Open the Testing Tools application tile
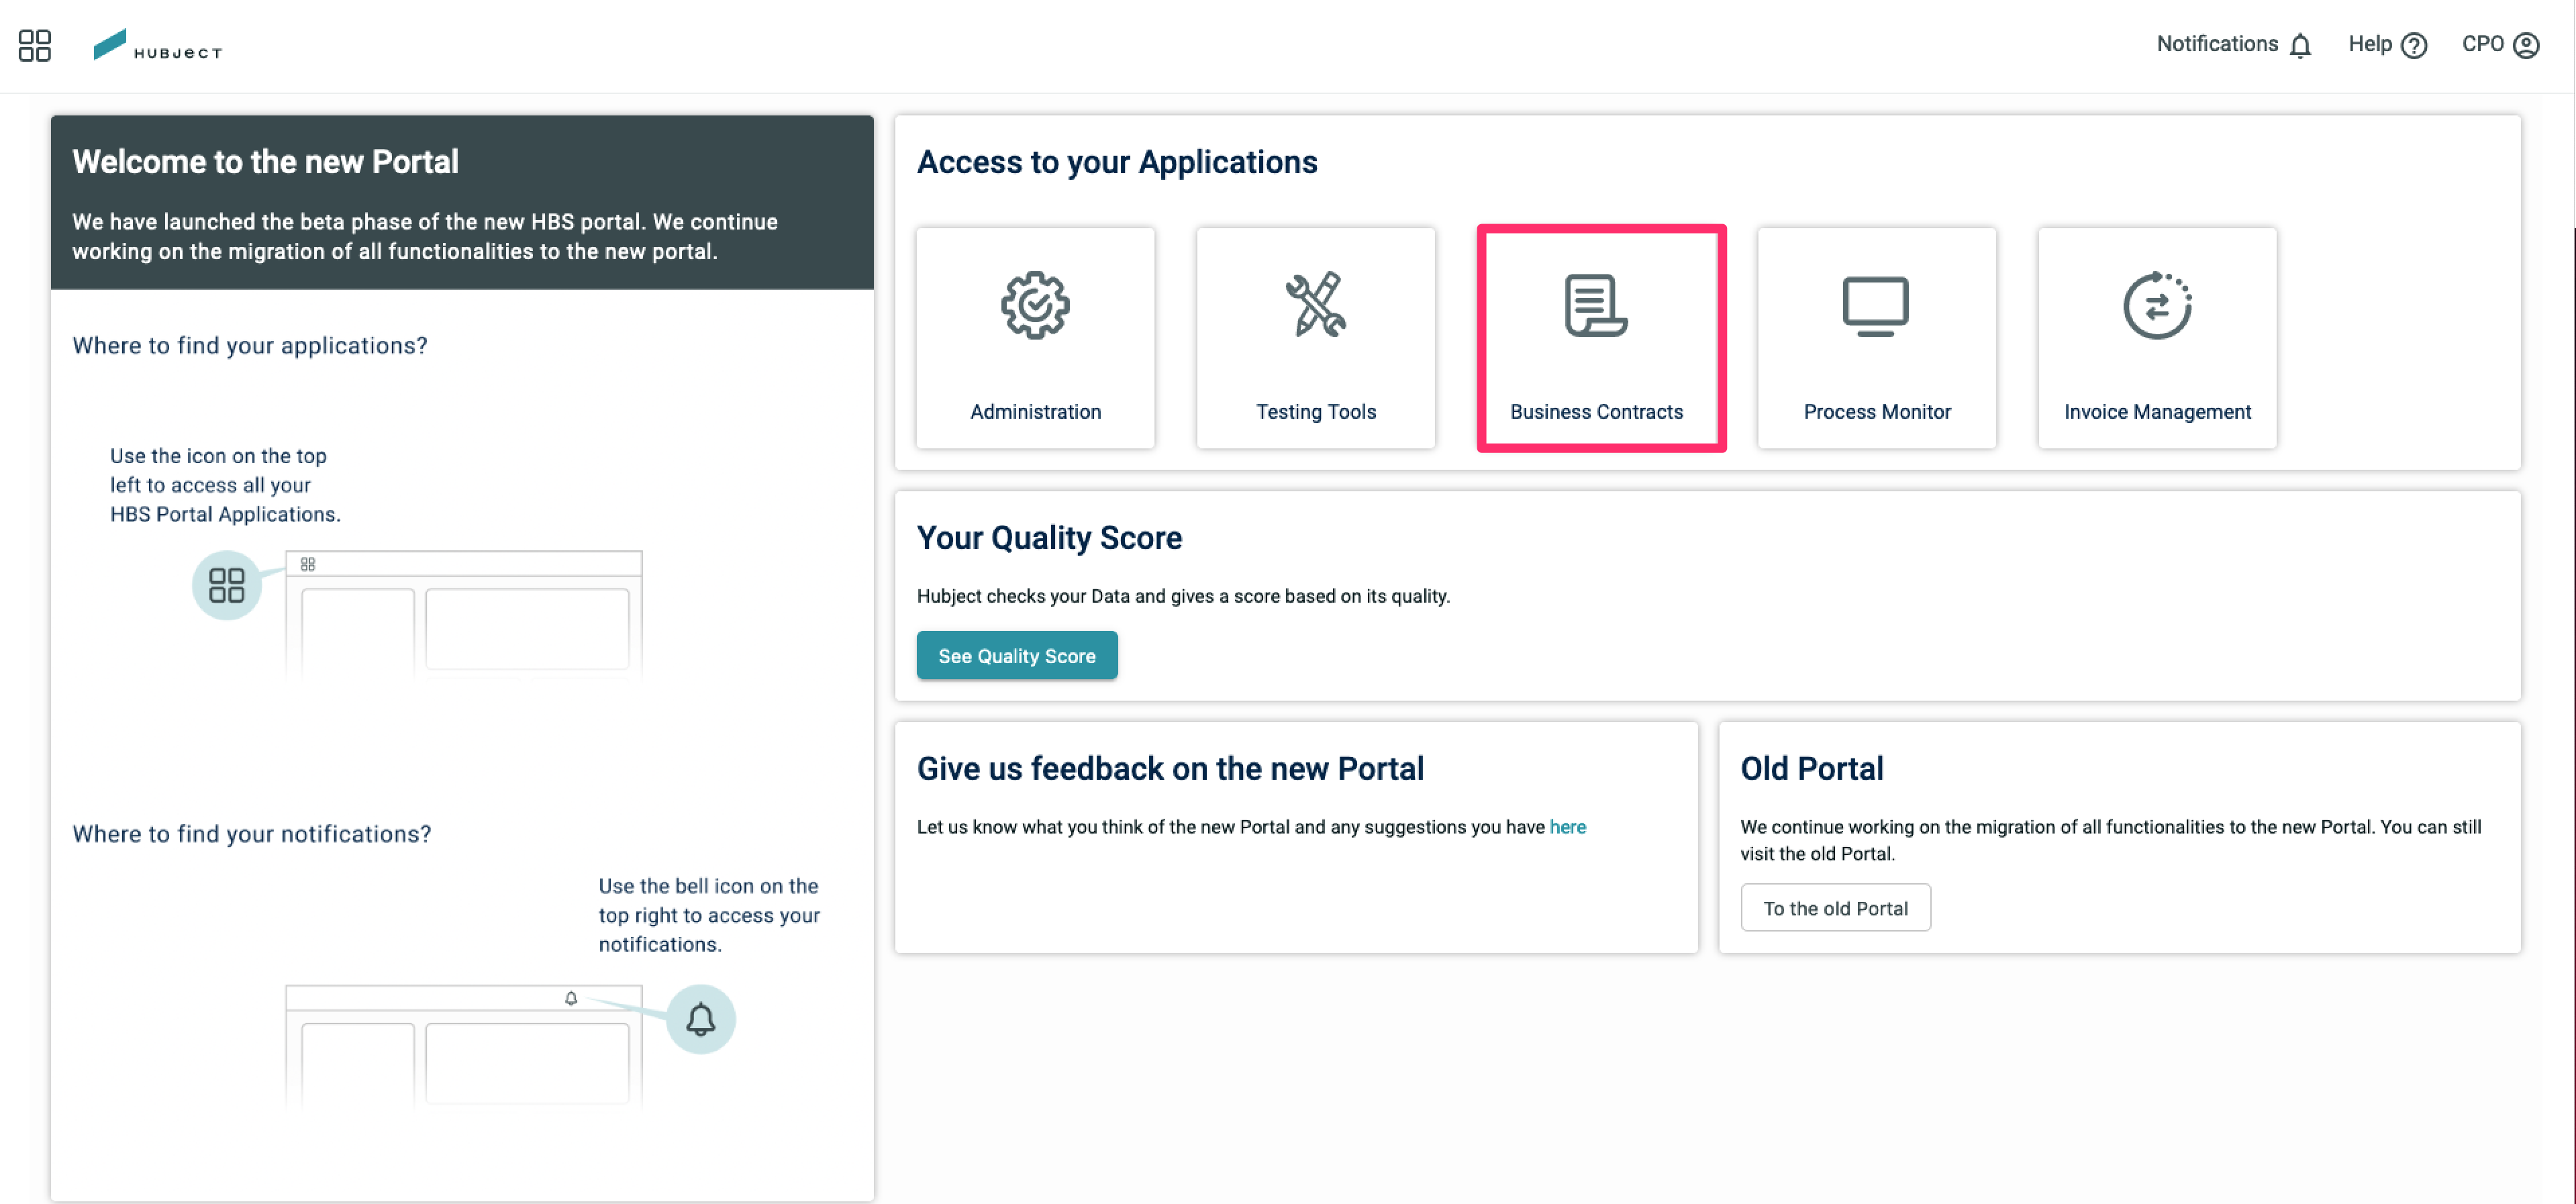The image size is (2576, 1204). (1316, 338)
